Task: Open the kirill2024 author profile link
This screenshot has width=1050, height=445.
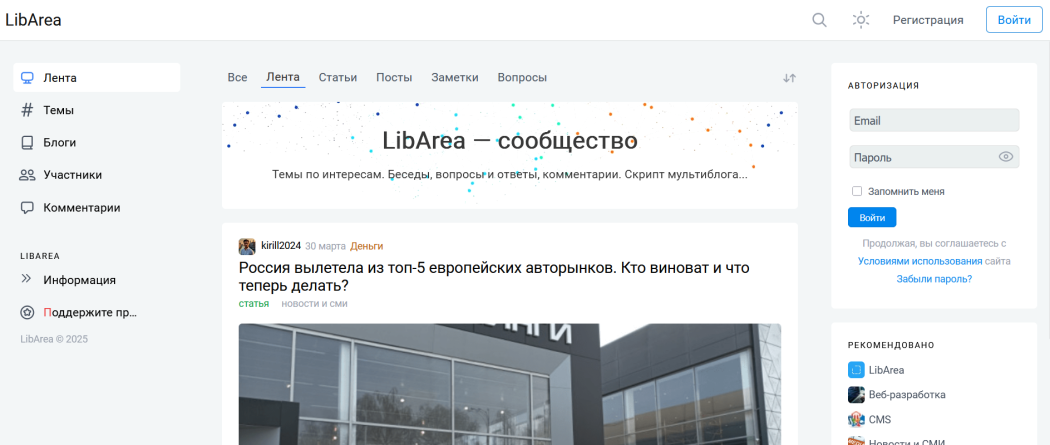Action: 281,246
